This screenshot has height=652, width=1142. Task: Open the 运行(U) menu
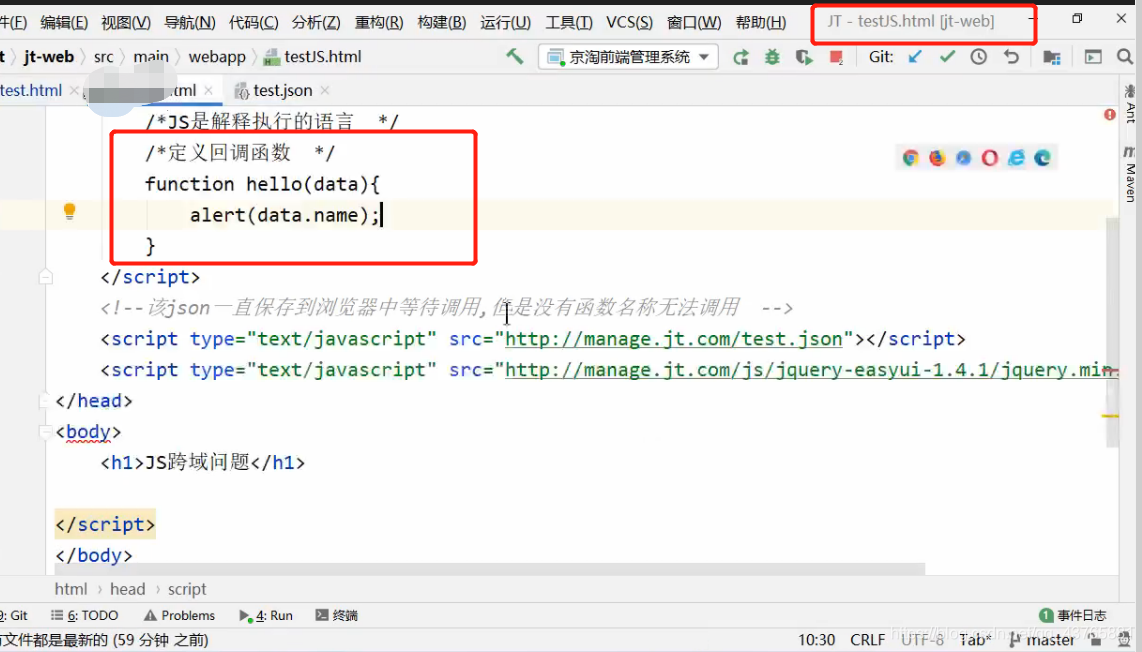click(505, 23)
